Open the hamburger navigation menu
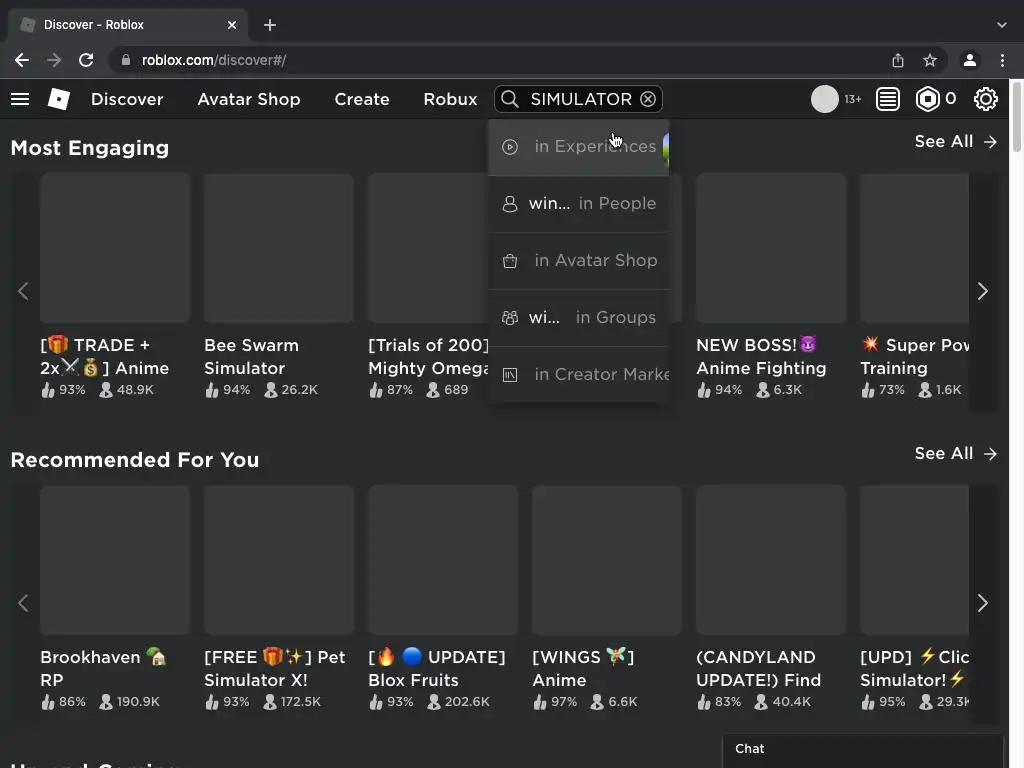Image resolution: width=1024 pixels, height=768 pixels. (x=20, y=99)
